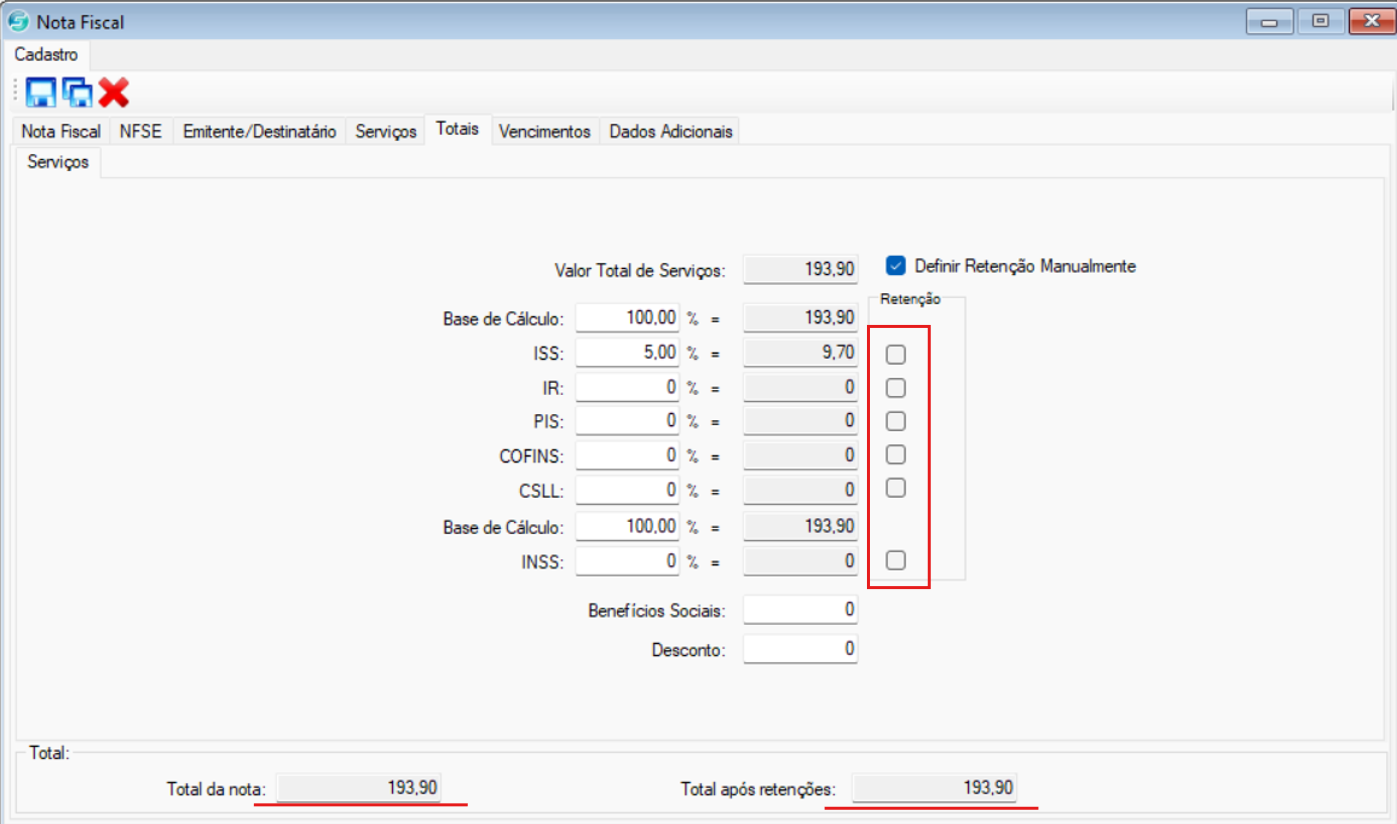Open the Emitente/Destinatário tab
The height and width of the screenshot is (824, 1397).
pos(259,131)
